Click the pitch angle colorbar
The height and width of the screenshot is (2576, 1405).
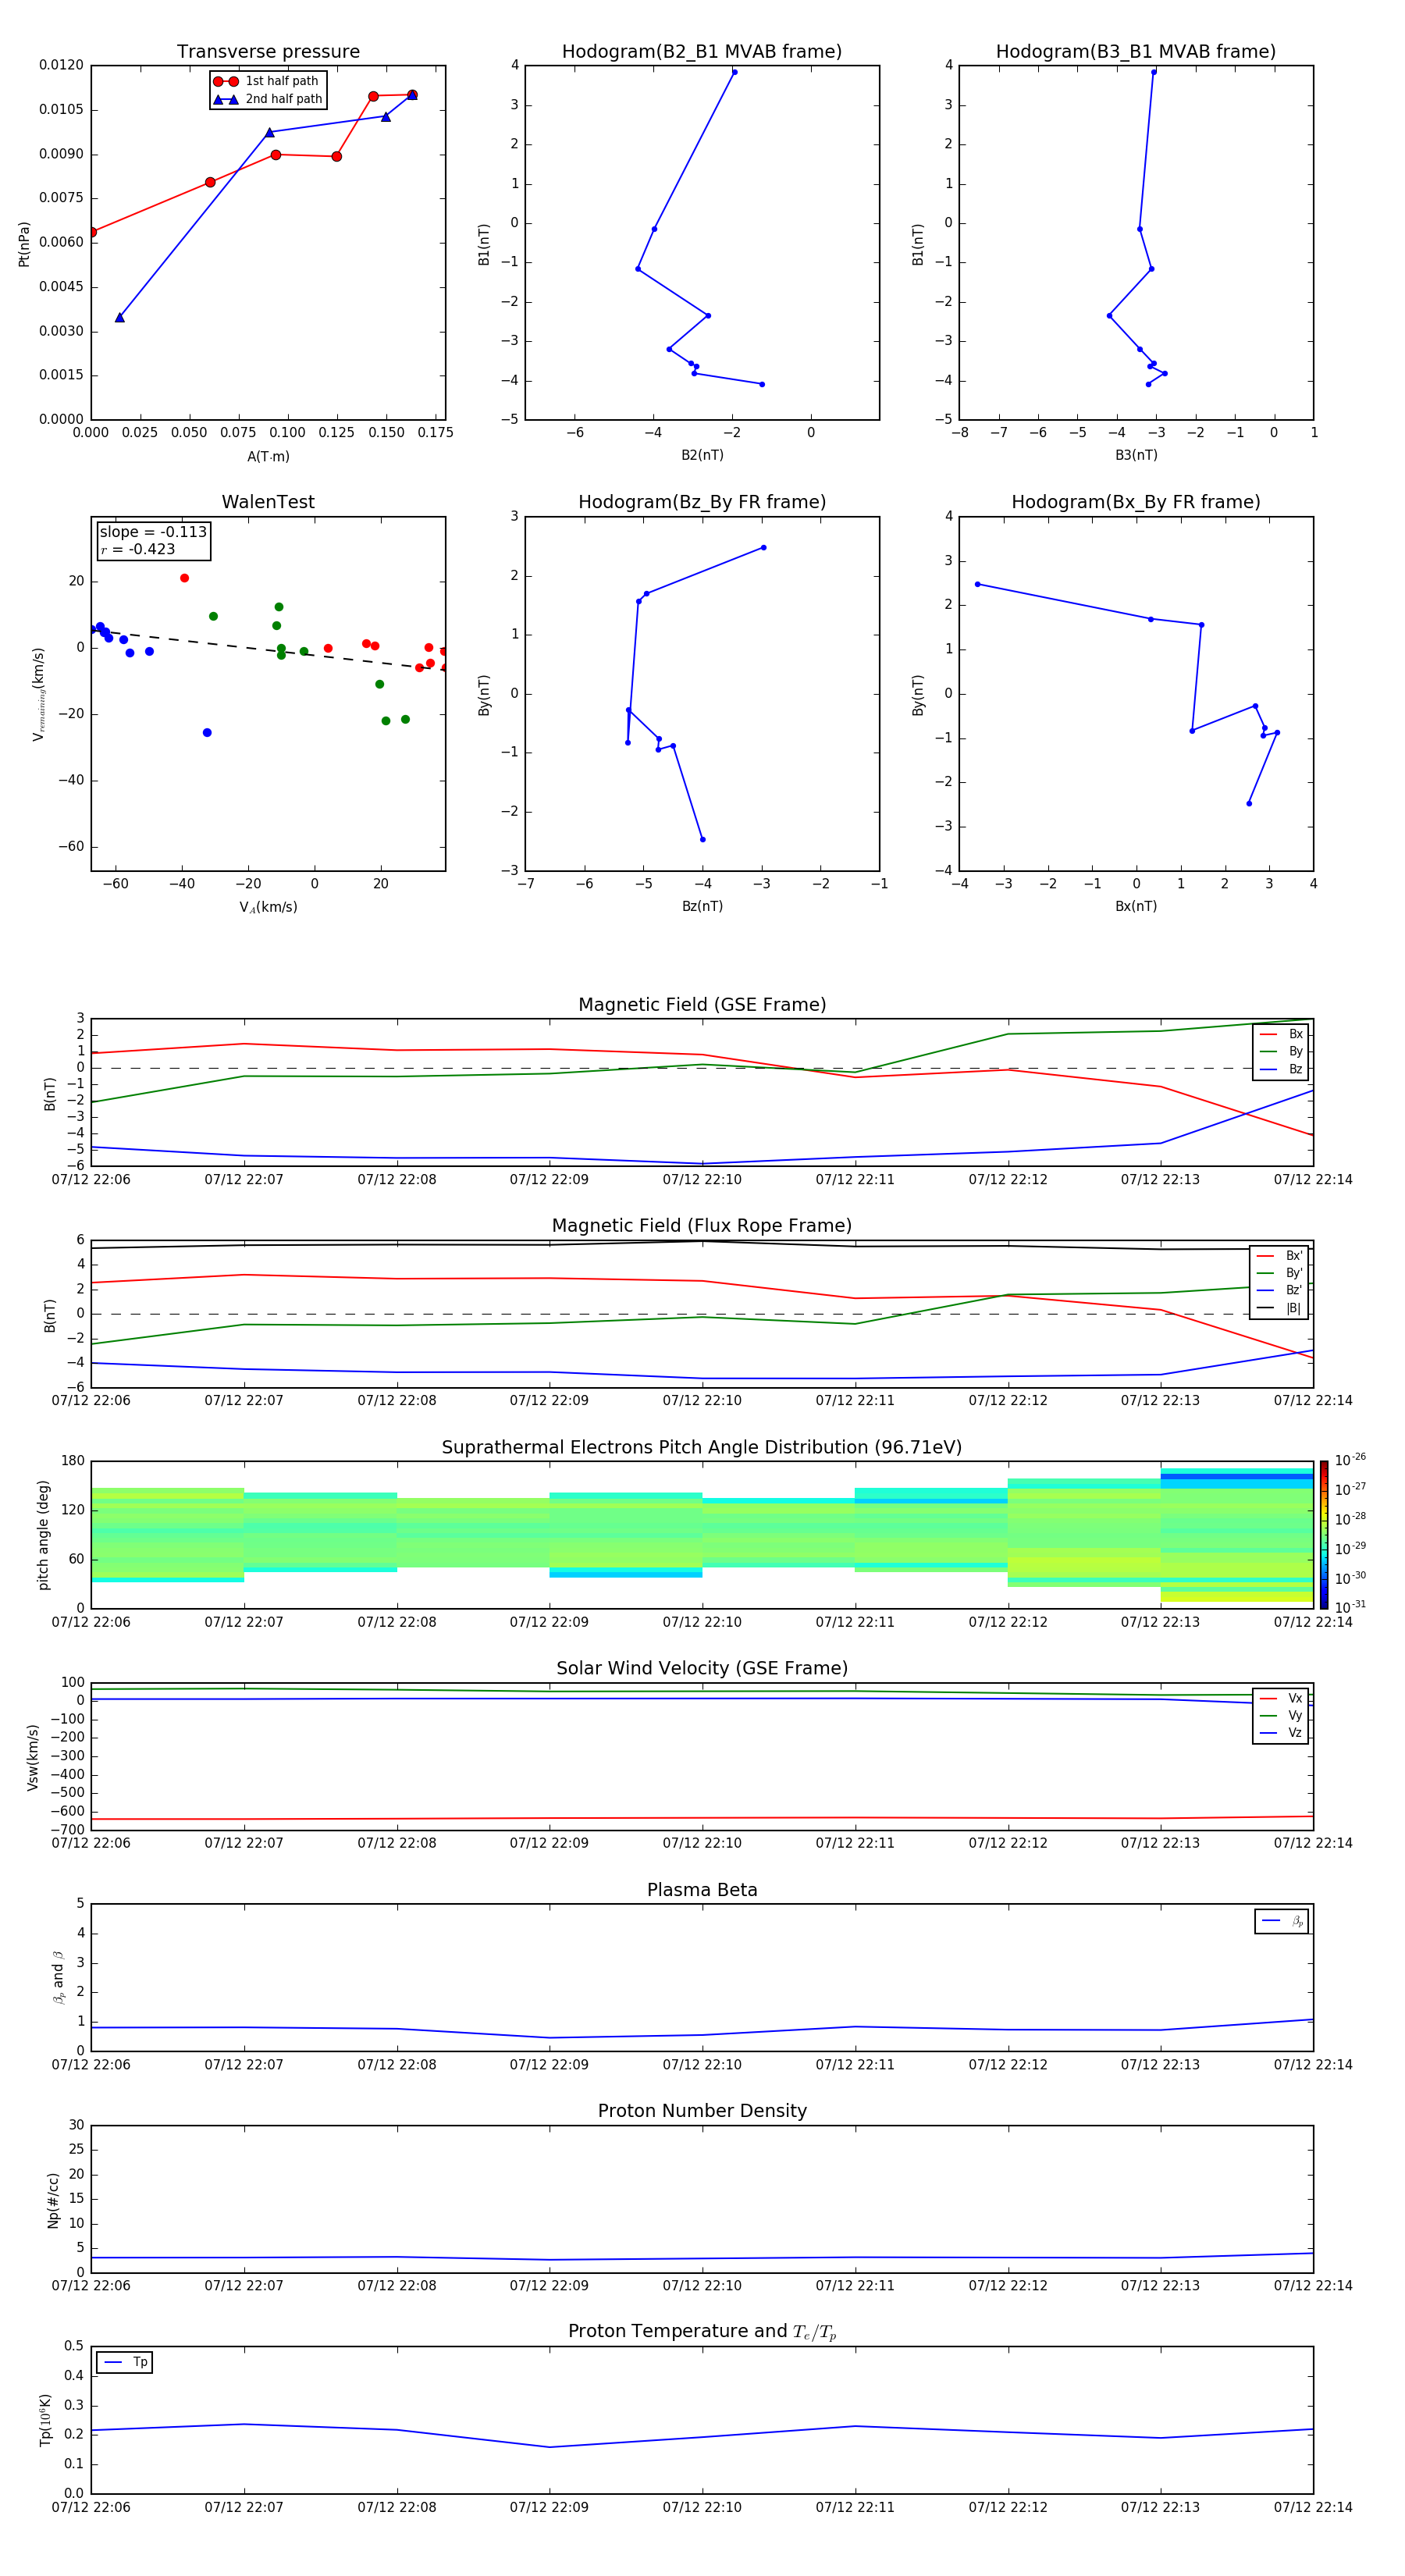pyautogui.click(x=1323, y=1534)
